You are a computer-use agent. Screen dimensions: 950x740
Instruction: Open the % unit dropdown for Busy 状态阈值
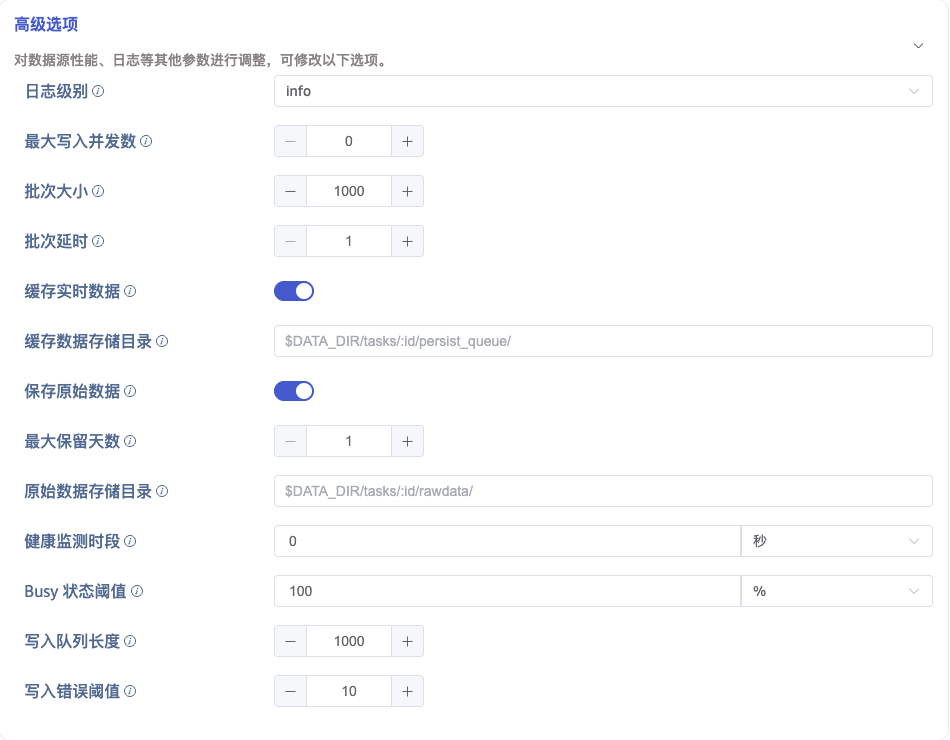835,591
